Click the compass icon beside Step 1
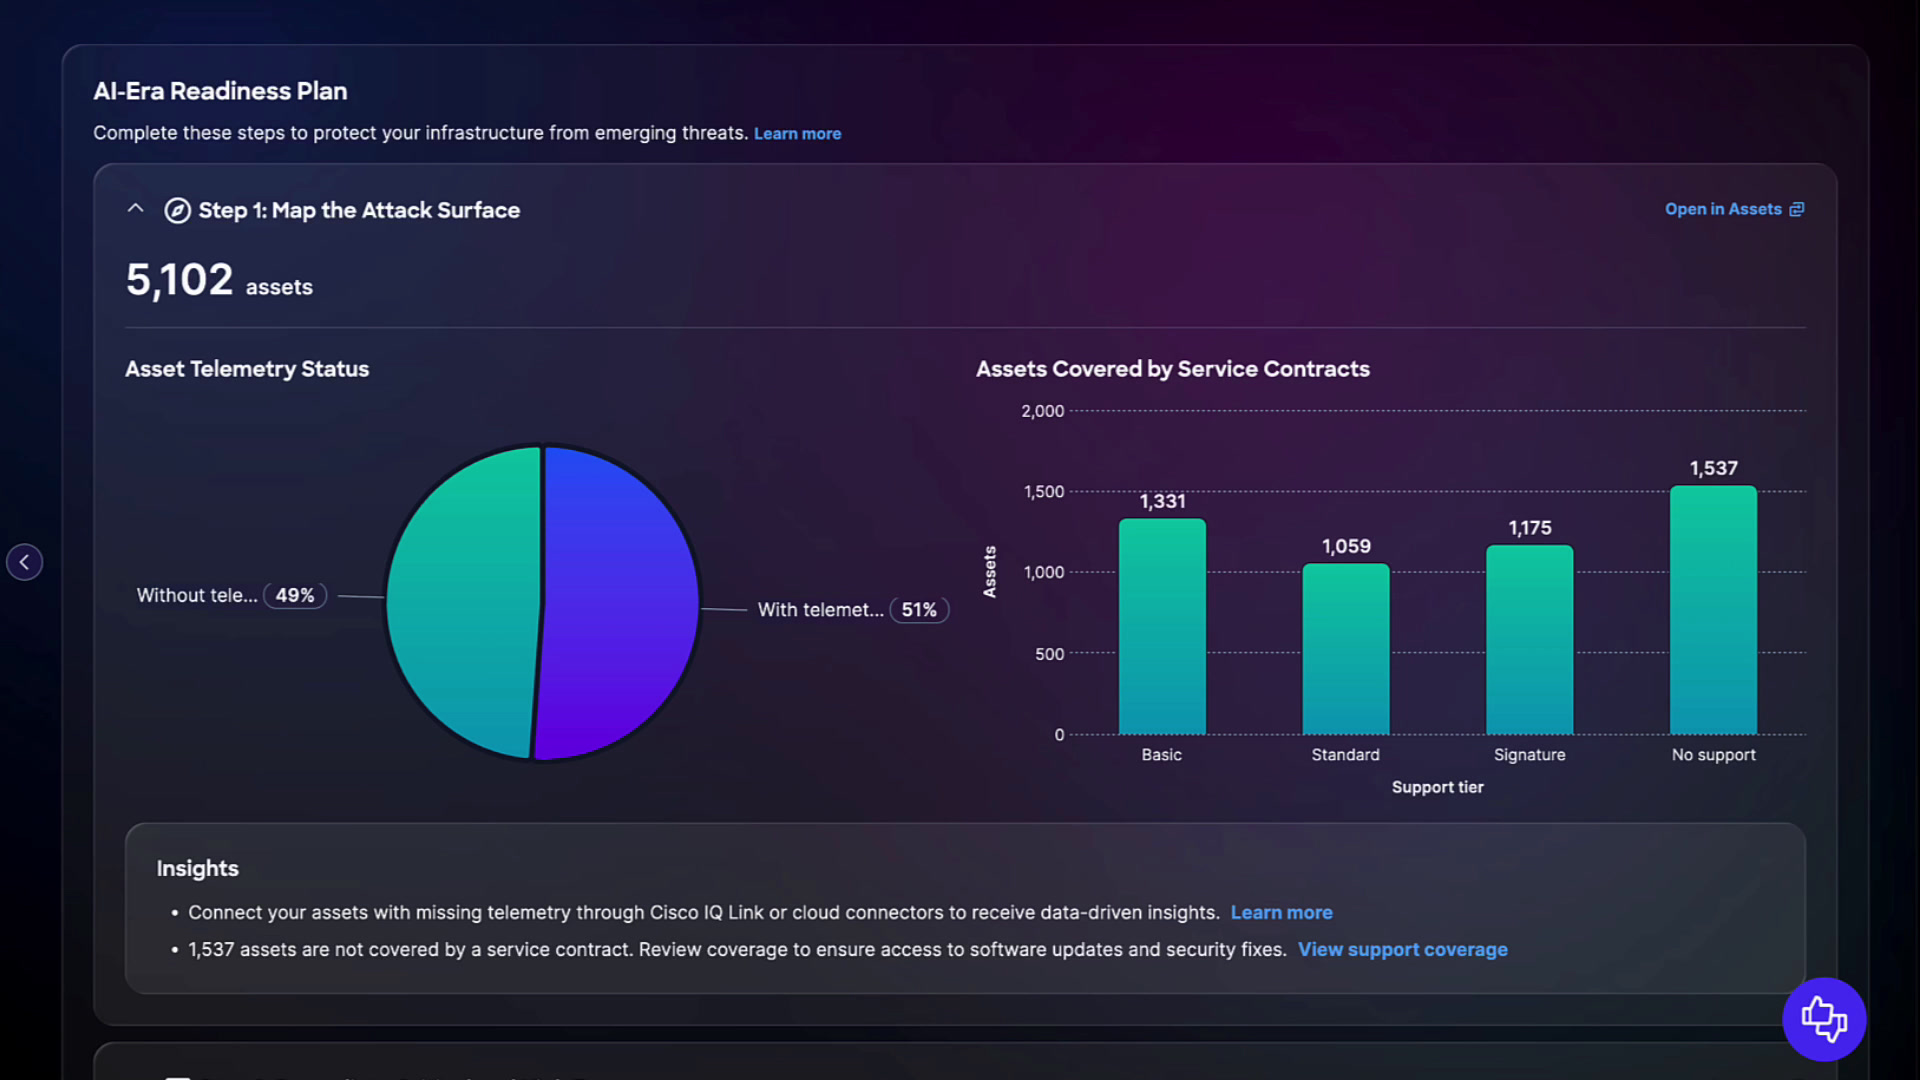Screen dimensions: 1920x1080 pos(177,210)
